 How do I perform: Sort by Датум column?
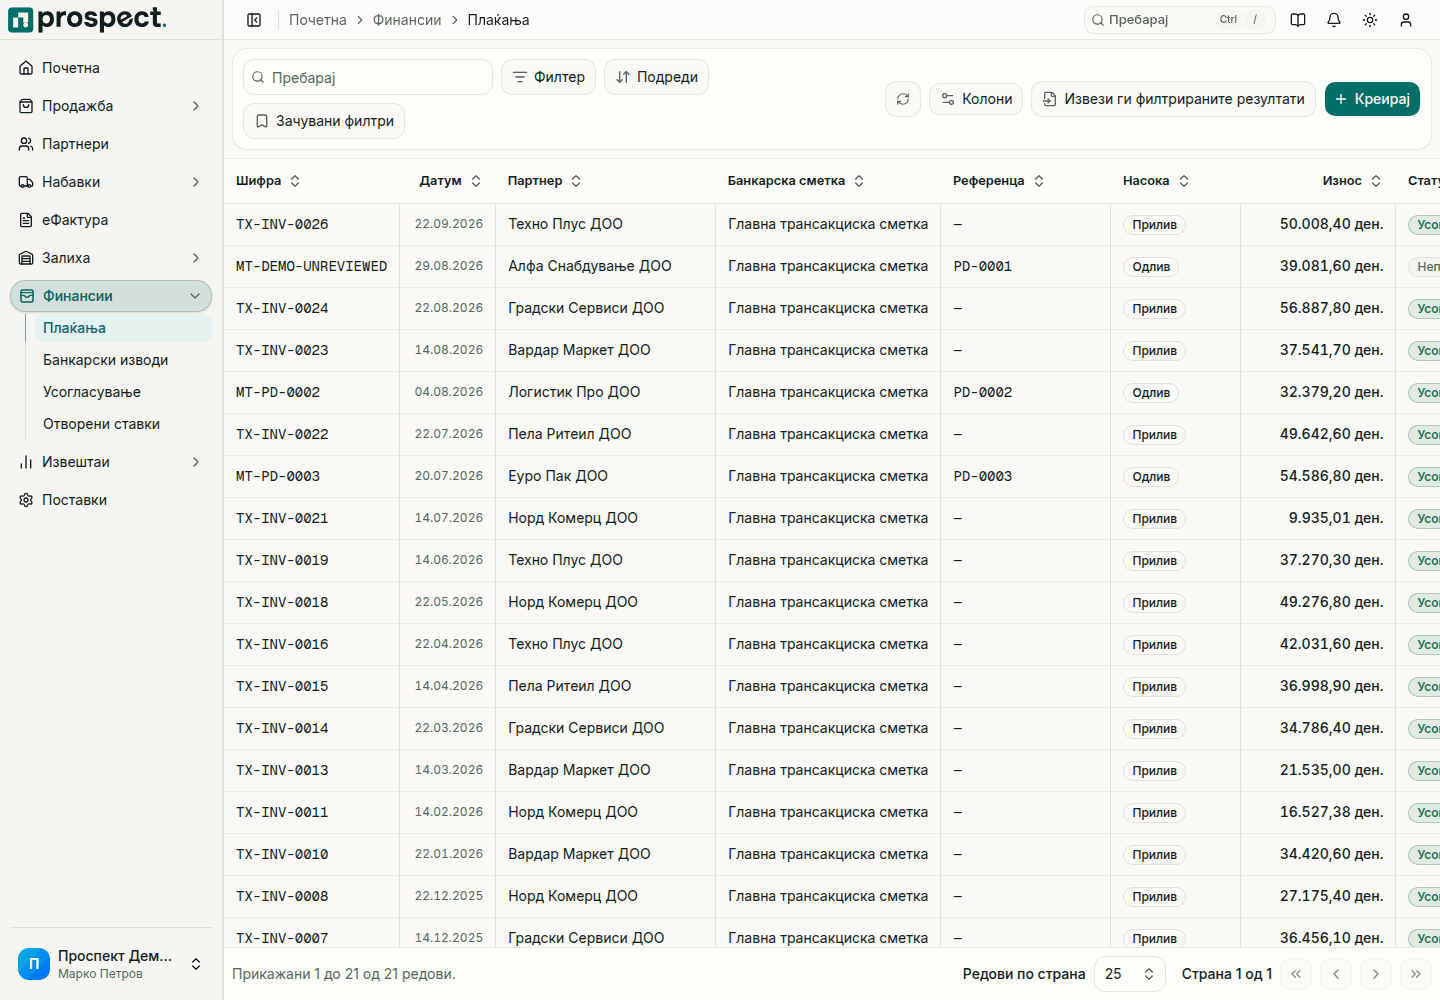[x=450, y=181]
